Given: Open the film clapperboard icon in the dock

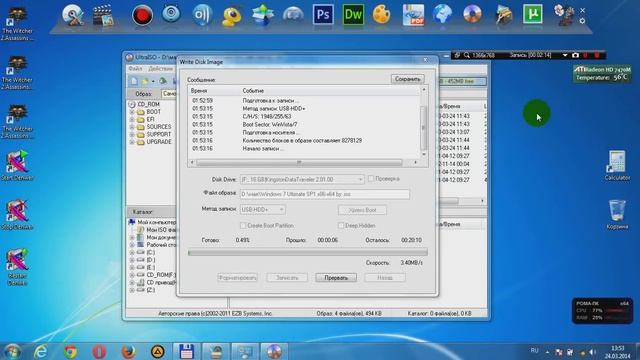Looking at the screenshot, I should [x=103, y=16].
